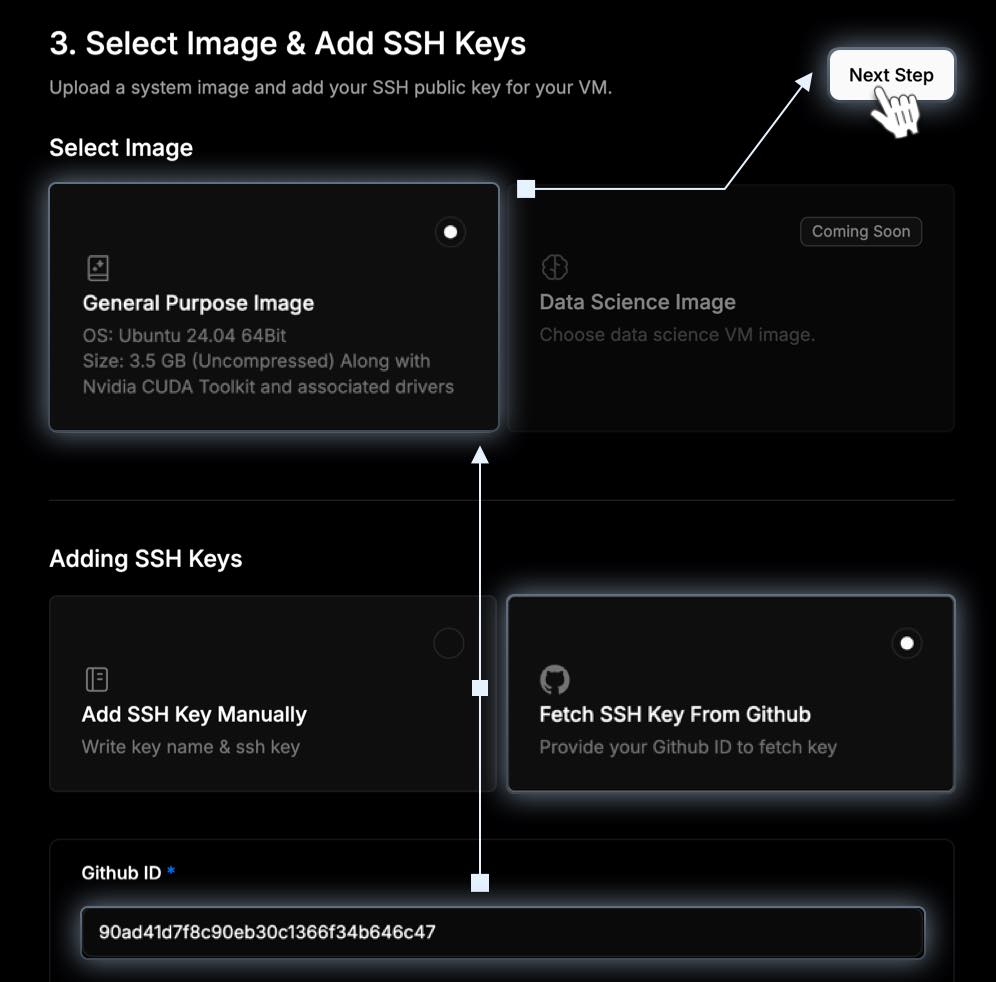This screenshot has width=996, height=982.
Task: Focus the Github ID input field
Action: (502, 932)
